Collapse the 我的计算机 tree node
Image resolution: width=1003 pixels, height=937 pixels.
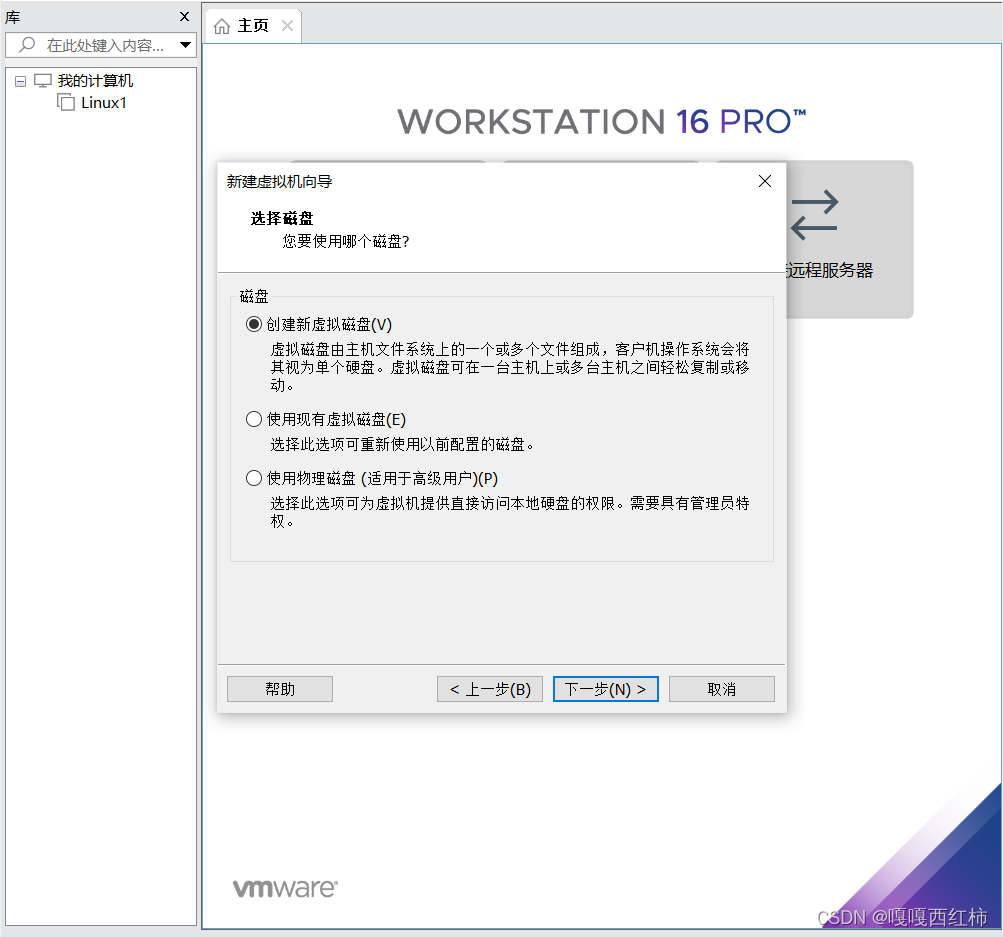pyautogui.click(x=20, y=81)
